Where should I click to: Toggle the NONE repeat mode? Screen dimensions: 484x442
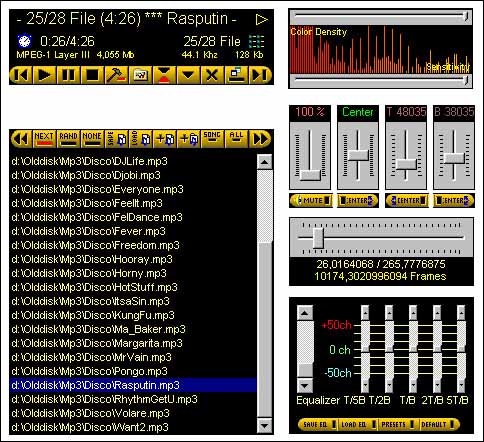click(x=92, y=139)
